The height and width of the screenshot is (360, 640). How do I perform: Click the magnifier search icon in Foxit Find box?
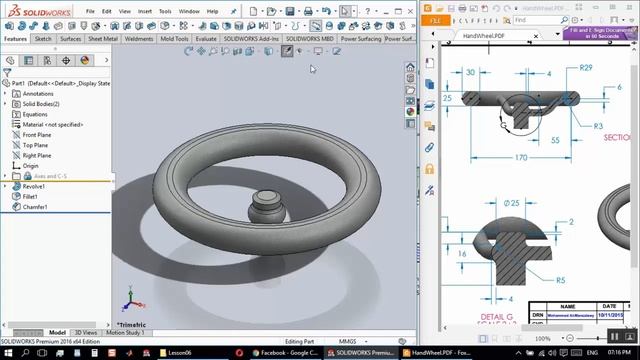coord(564,20)
